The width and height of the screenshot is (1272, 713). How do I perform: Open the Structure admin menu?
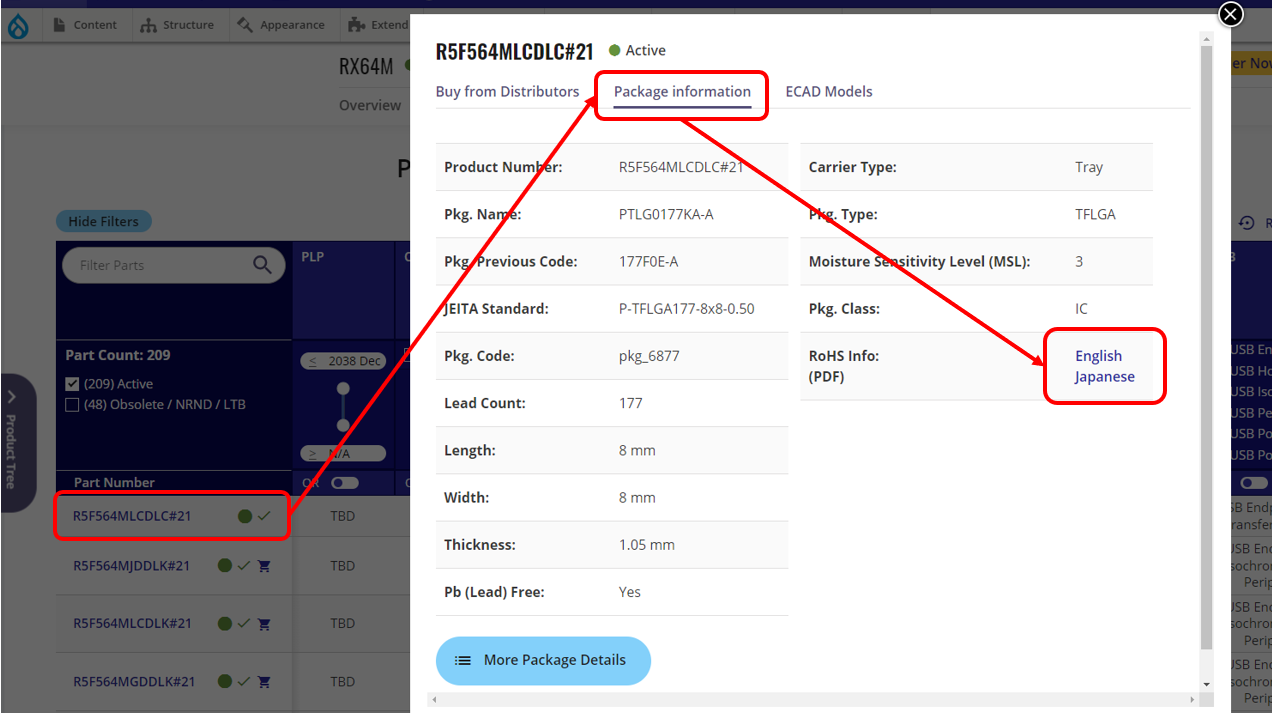click(x=177, y=25)
